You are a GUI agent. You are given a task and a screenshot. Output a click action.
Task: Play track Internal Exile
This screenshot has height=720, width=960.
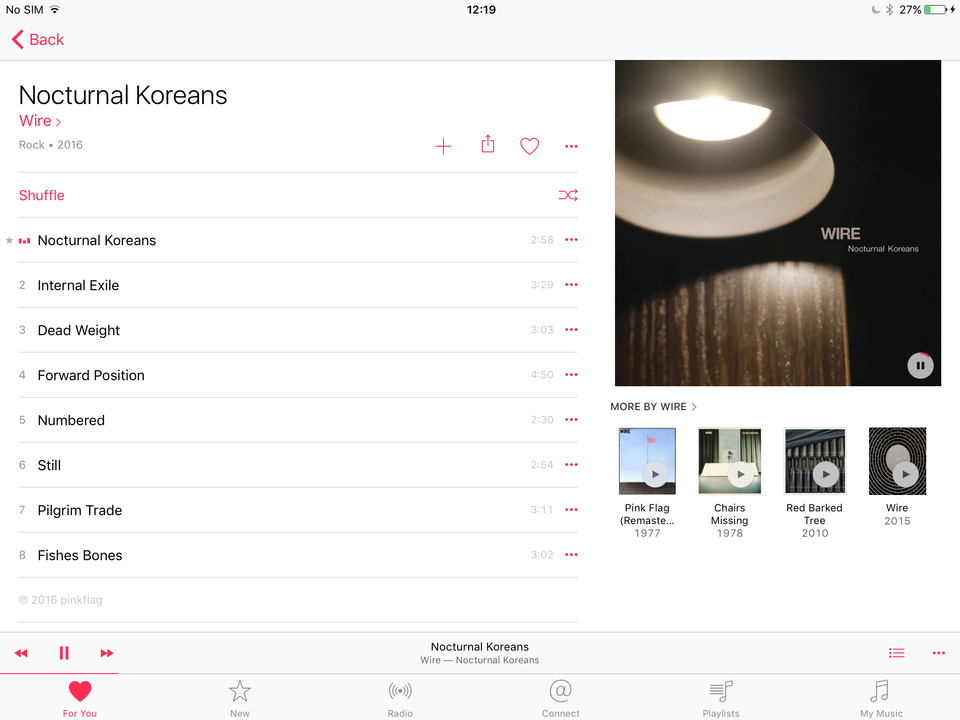[298, 285]
